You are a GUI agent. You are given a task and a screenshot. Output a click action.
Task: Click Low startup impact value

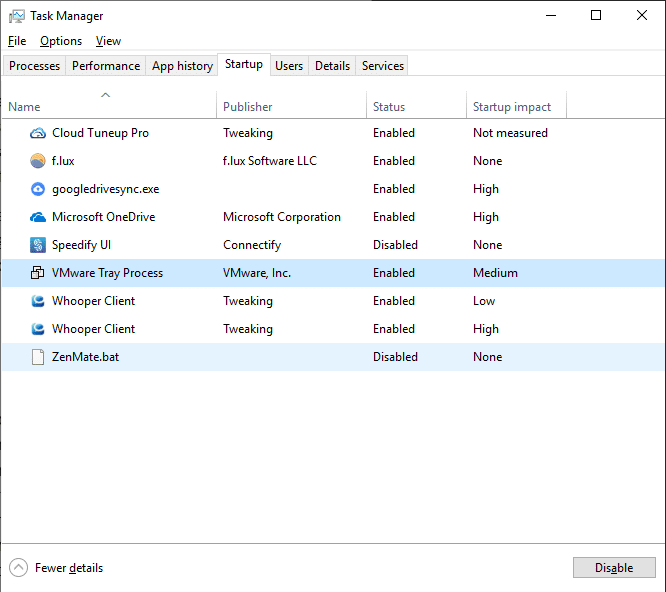click(x=484, y=301)
